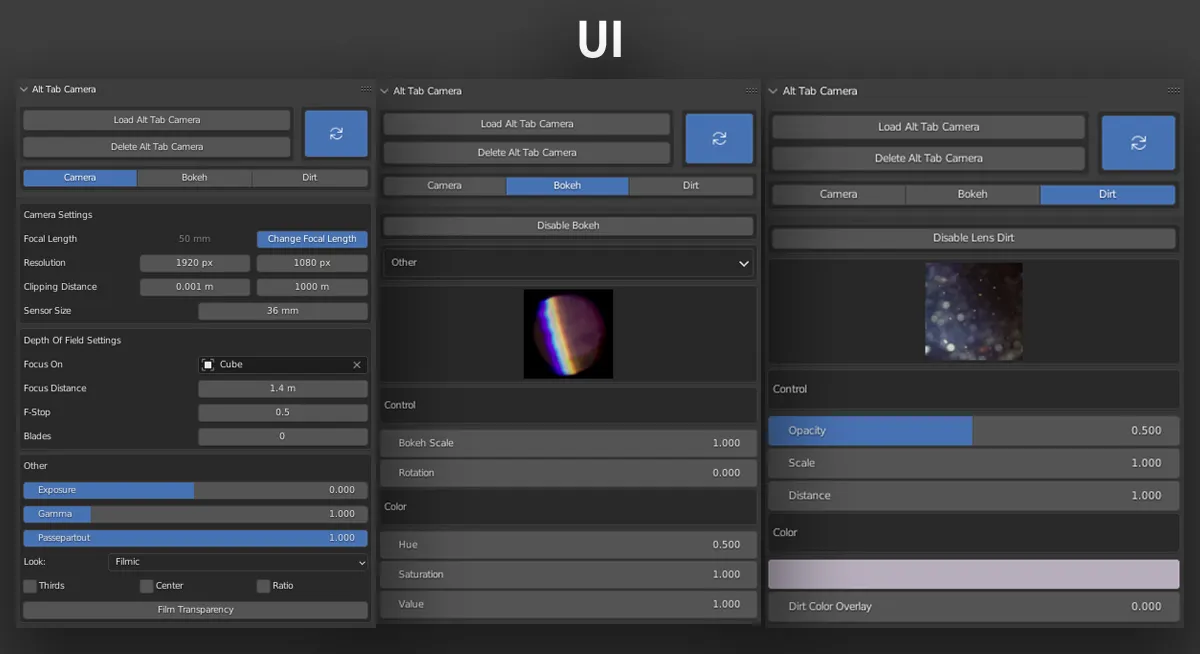Click the Exposure slider

[195, 490]
